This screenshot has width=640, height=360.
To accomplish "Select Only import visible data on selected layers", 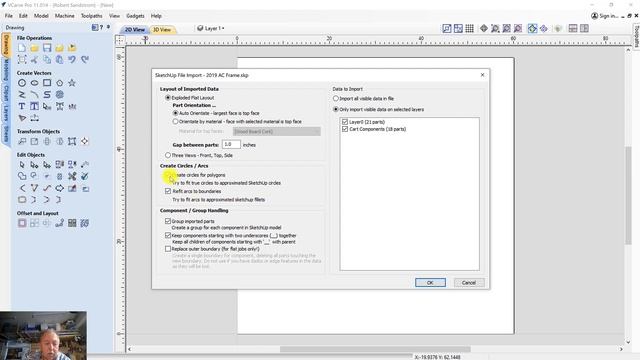I will [x=336, y=109].
